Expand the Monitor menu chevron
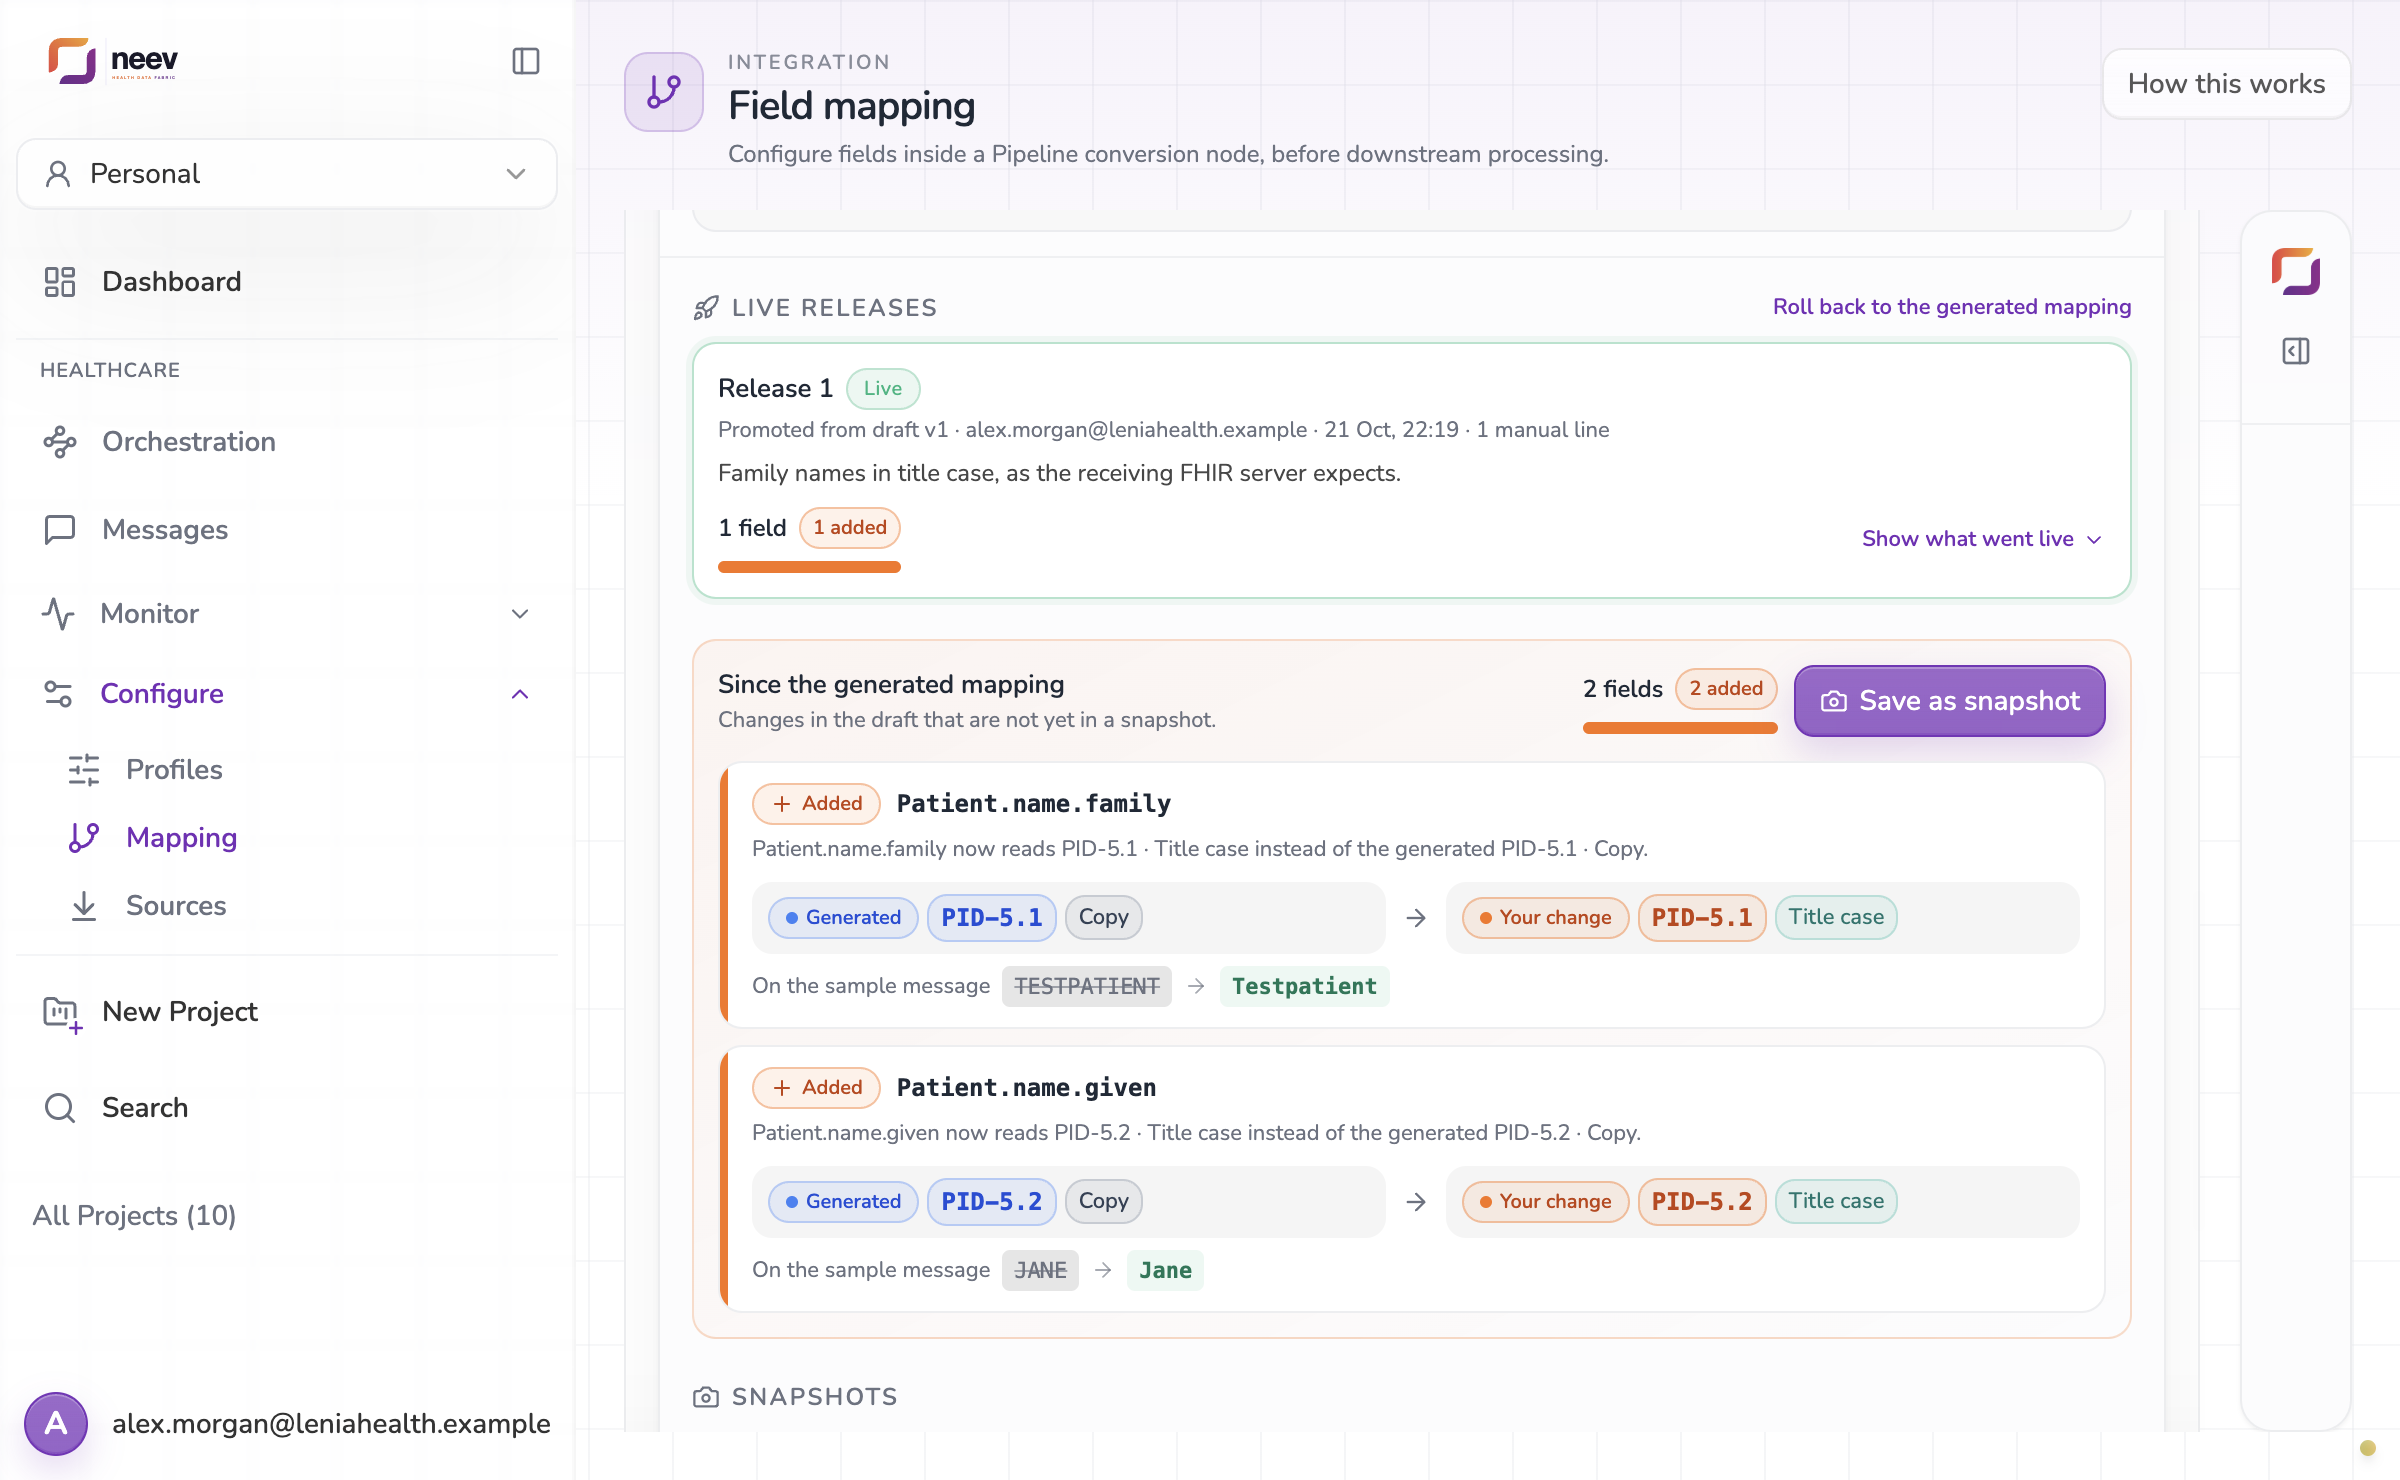This screenshot has width=2400, height=1480. 520,614
